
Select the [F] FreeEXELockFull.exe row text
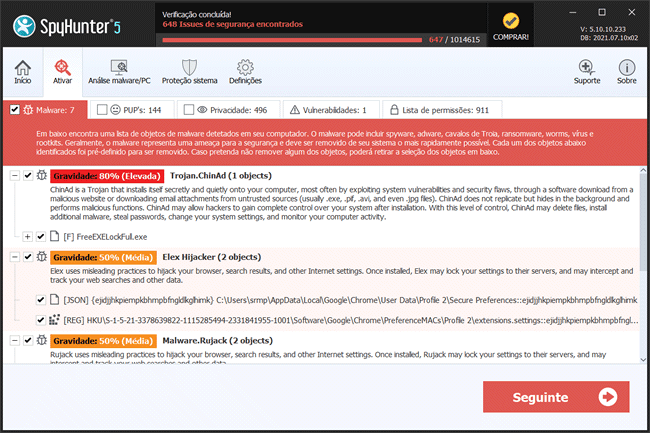[105, 237]
